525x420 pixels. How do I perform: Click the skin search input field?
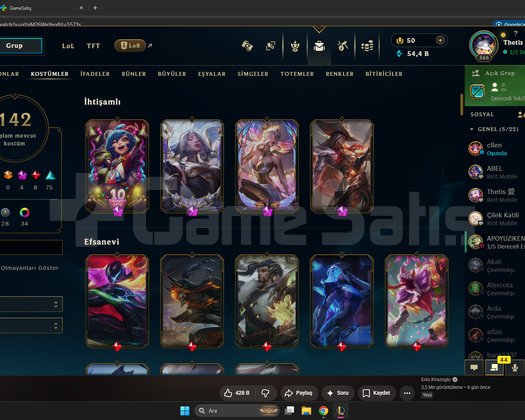[31, 247]
